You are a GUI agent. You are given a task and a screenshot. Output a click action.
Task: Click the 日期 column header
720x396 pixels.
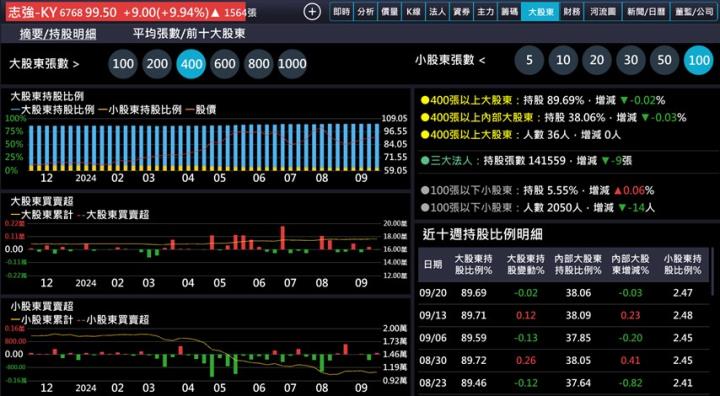click(433, 265)
